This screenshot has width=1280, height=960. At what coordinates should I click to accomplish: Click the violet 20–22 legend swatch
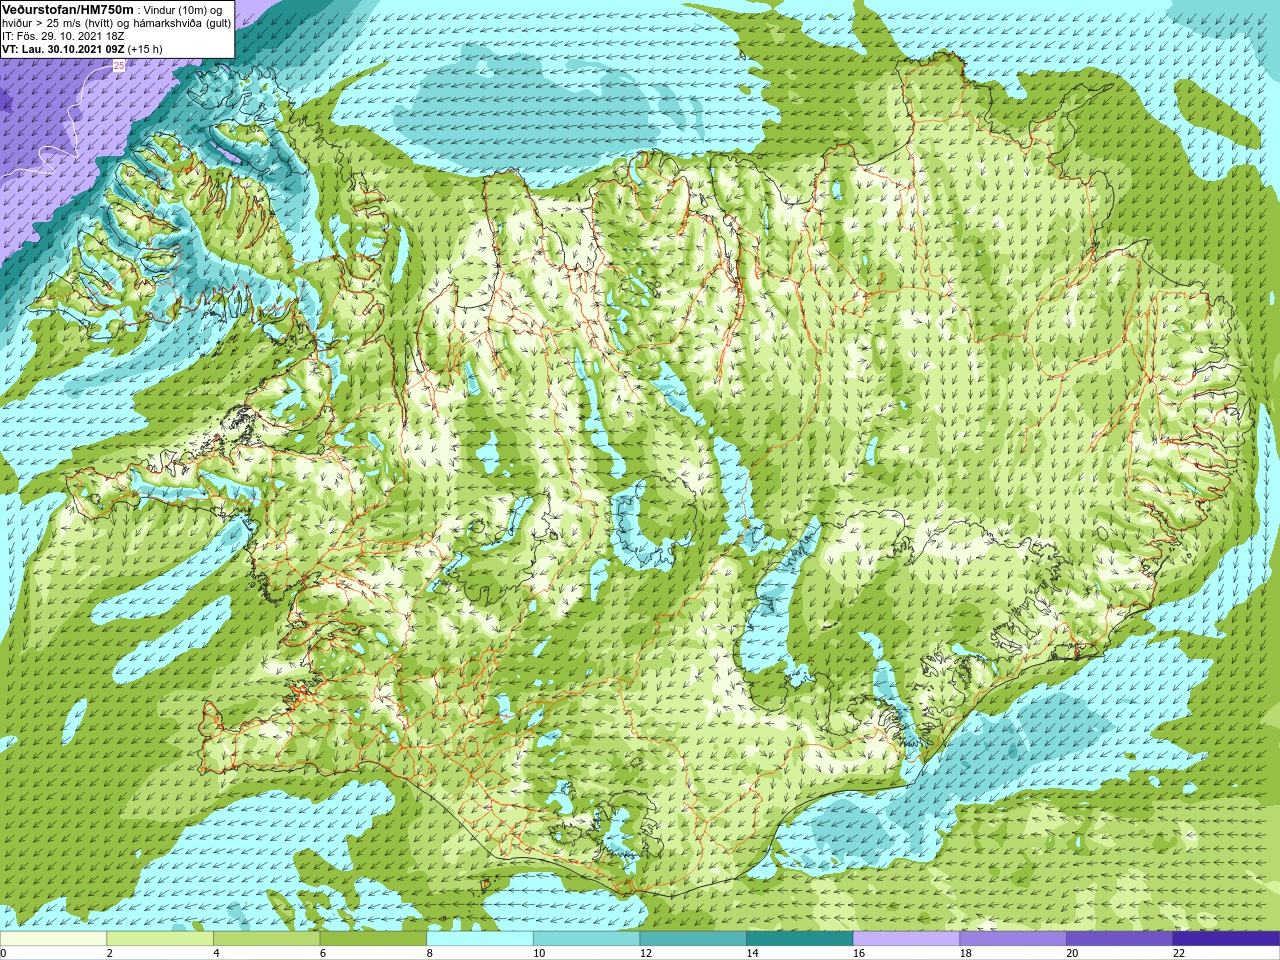click(1120, 939)
